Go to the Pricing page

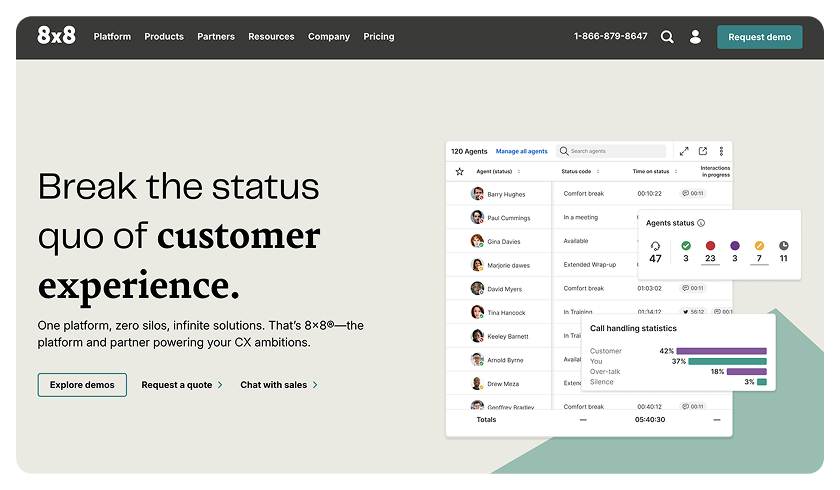point(379,36)
